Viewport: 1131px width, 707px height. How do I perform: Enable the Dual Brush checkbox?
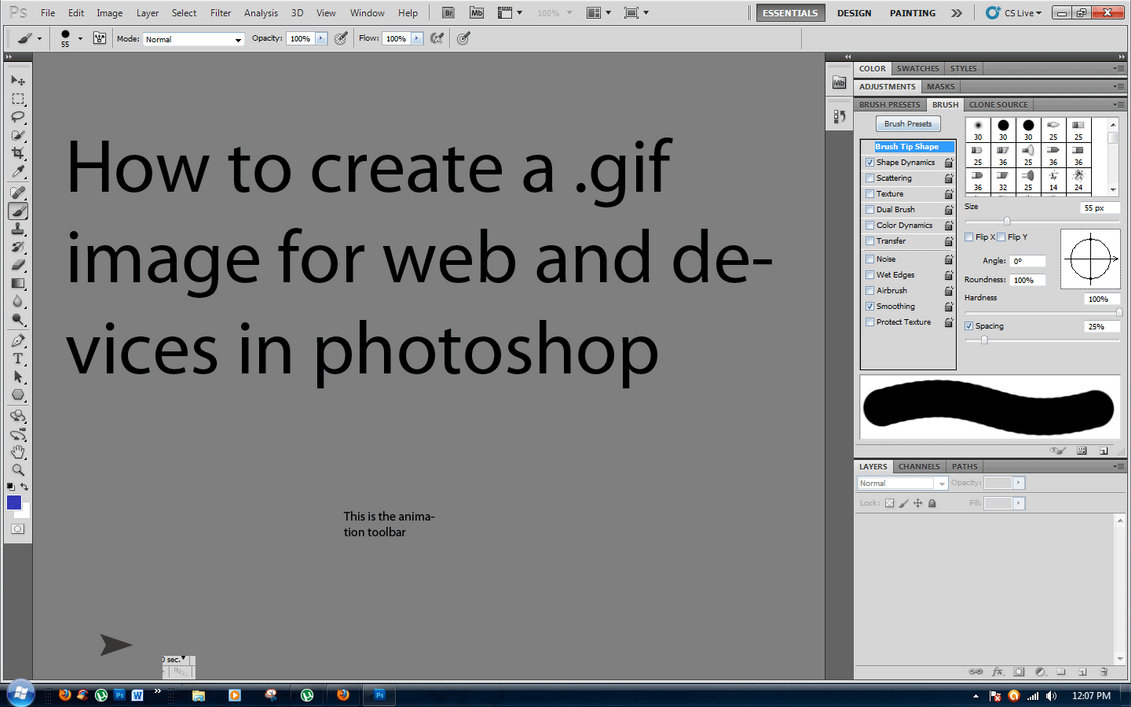(x=870, y=209)
